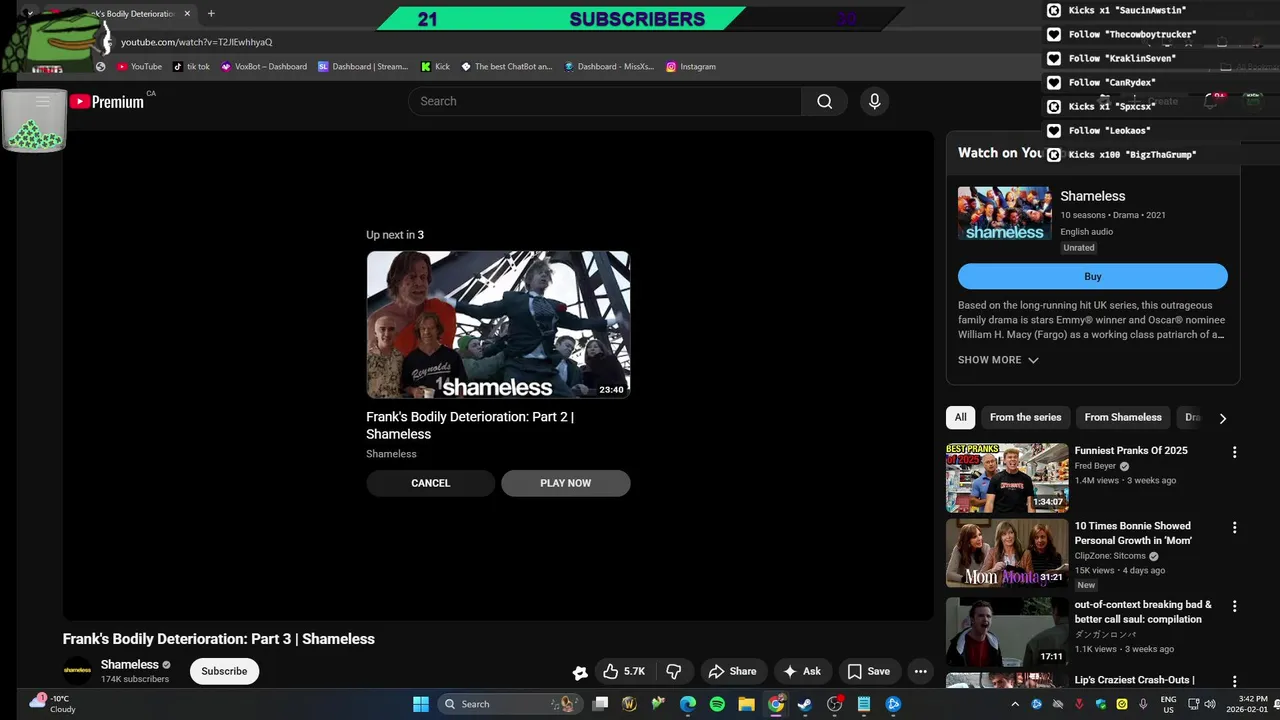Open Microsoft Edge from the taskbar
Screen dimensions: 1280x720
[x=688, y=704]
